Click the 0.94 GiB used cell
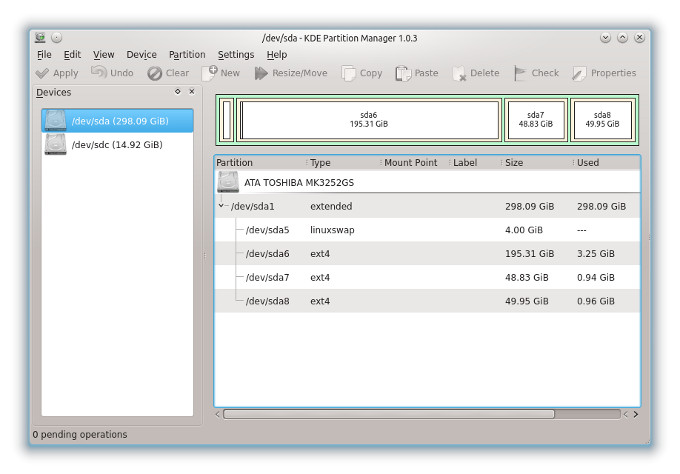 595,278
